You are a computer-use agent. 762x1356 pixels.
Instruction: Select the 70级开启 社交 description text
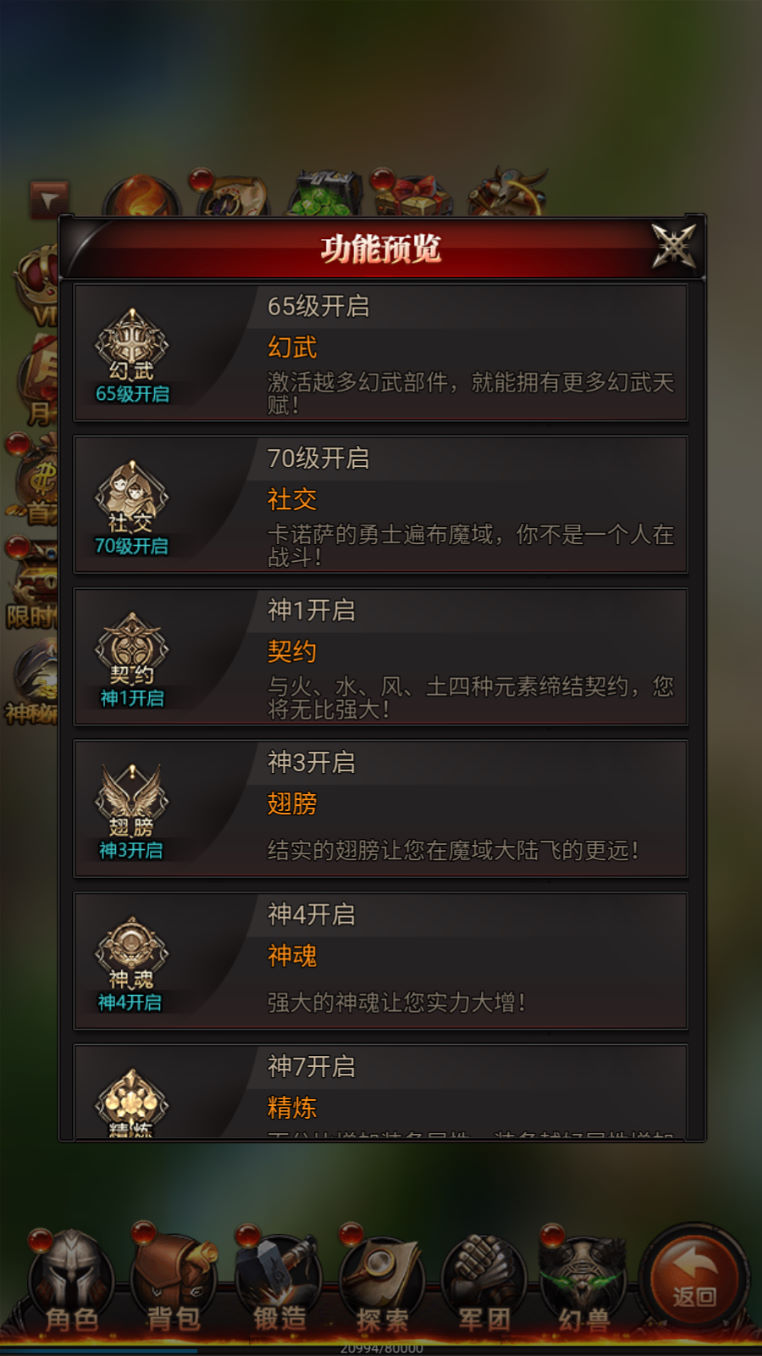point(470,545)
